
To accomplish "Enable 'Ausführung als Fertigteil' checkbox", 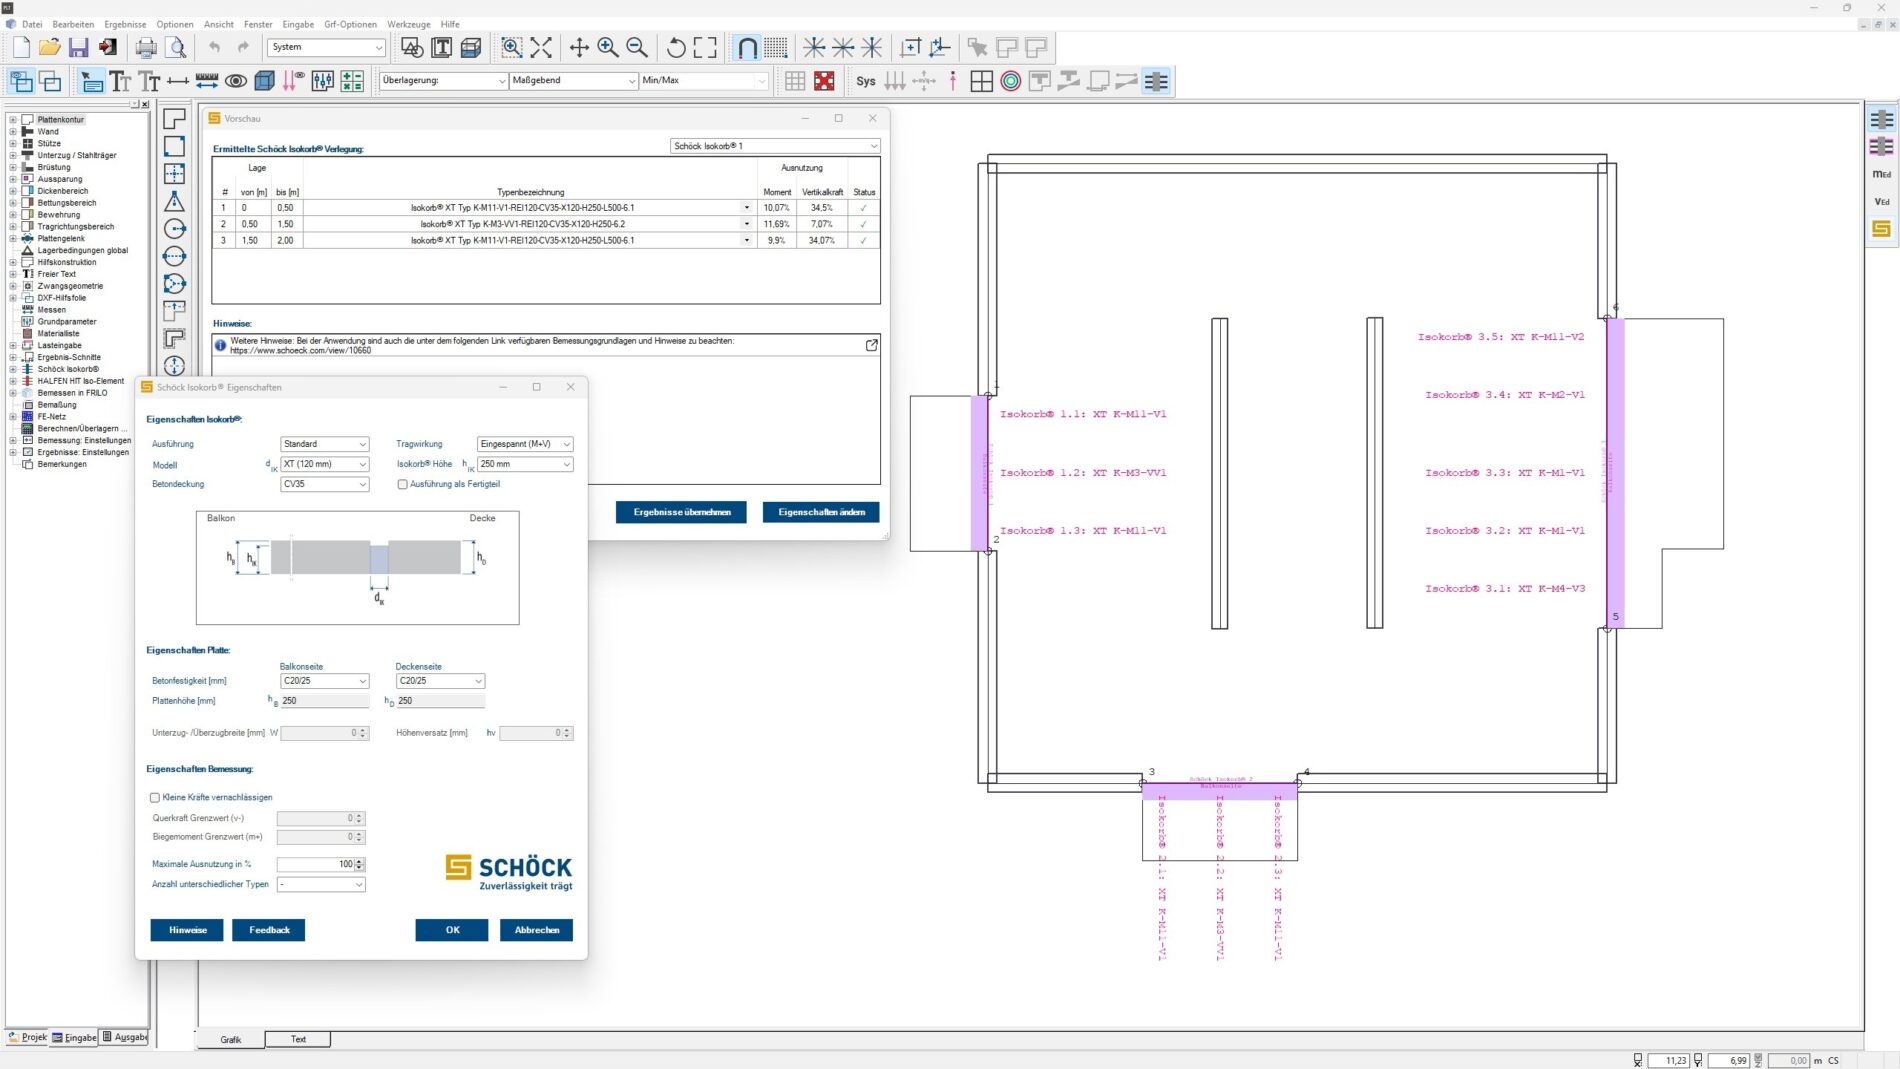I will click(x=402, y=484).
